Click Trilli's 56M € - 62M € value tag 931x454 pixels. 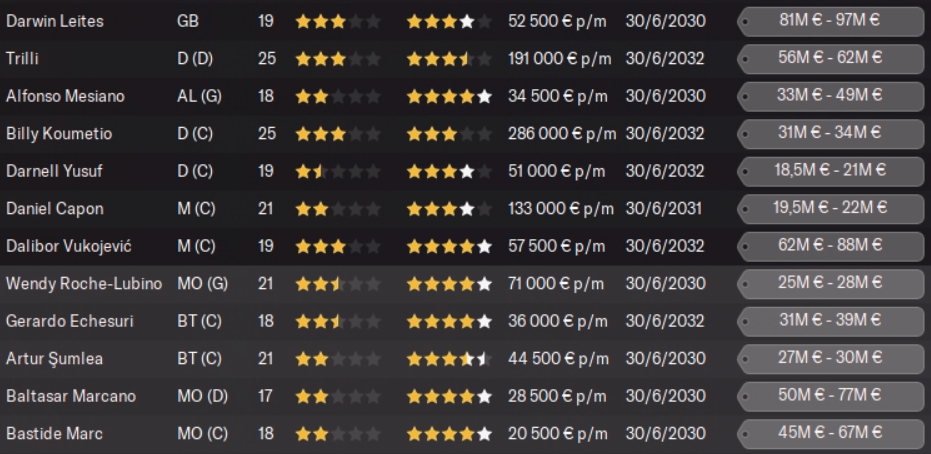pyautogui.click(x=830, y=58)
